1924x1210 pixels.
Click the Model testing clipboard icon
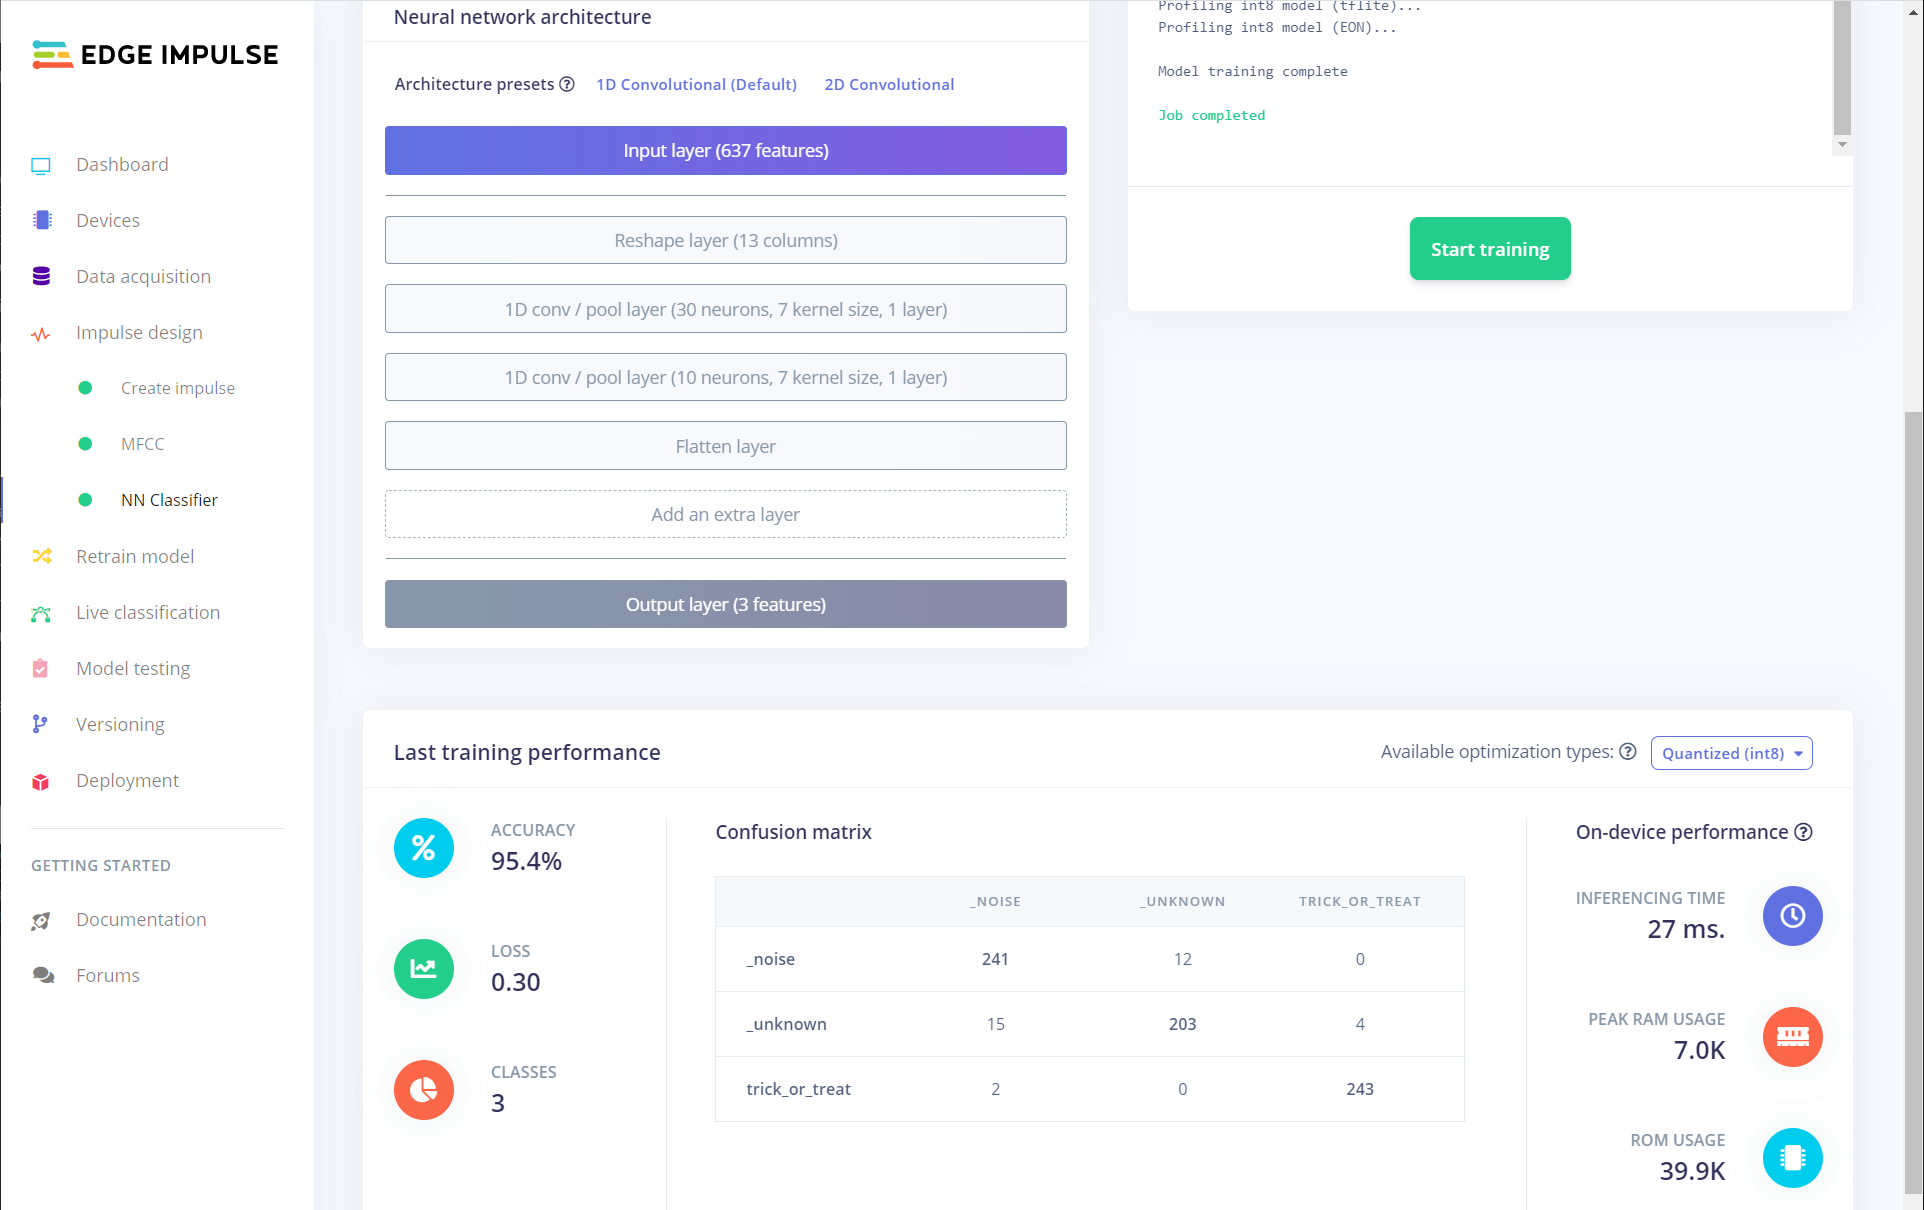41,668
